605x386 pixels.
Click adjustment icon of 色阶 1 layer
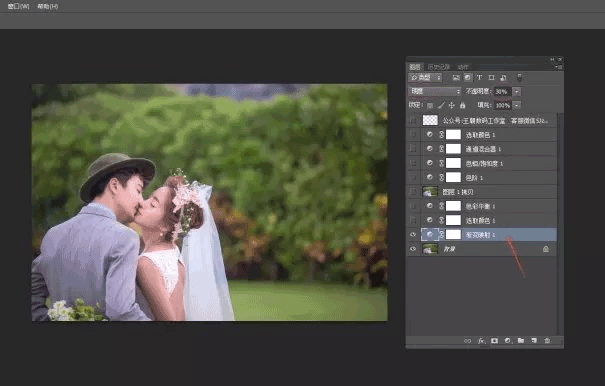[429, 177]
